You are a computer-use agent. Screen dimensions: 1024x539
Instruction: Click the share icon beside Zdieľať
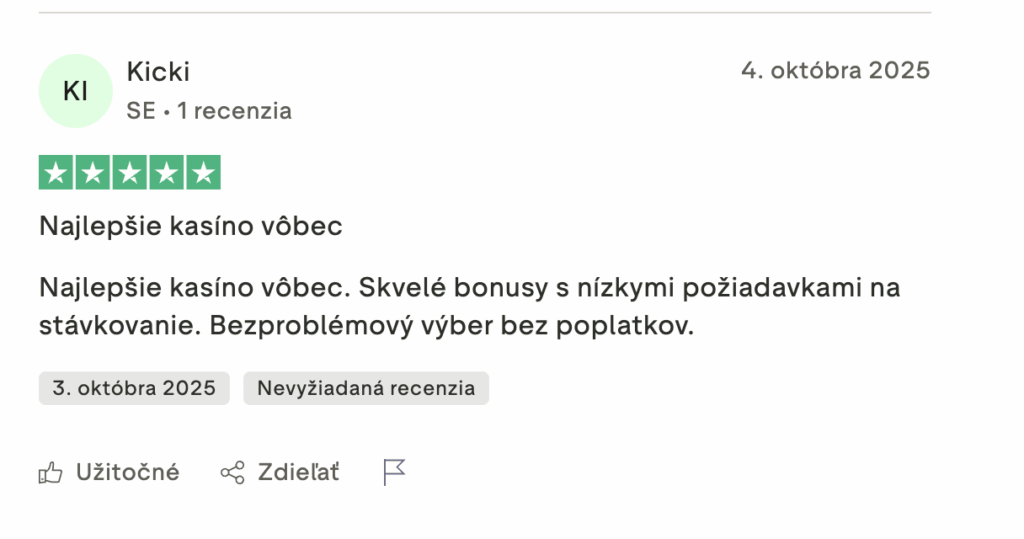click(232, 472)
